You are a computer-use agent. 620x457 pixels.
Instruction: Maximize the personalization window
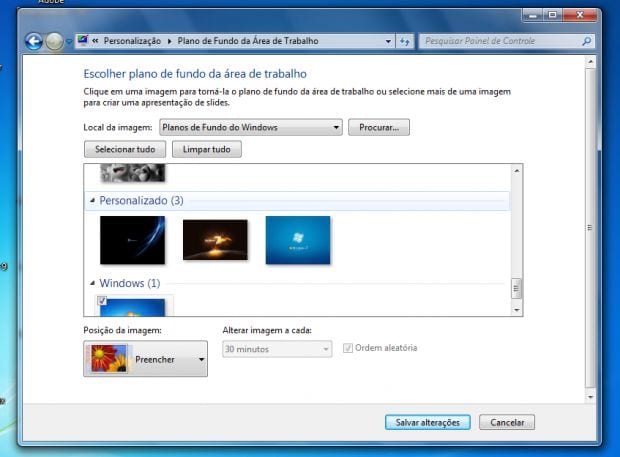(x=553, y=15)
